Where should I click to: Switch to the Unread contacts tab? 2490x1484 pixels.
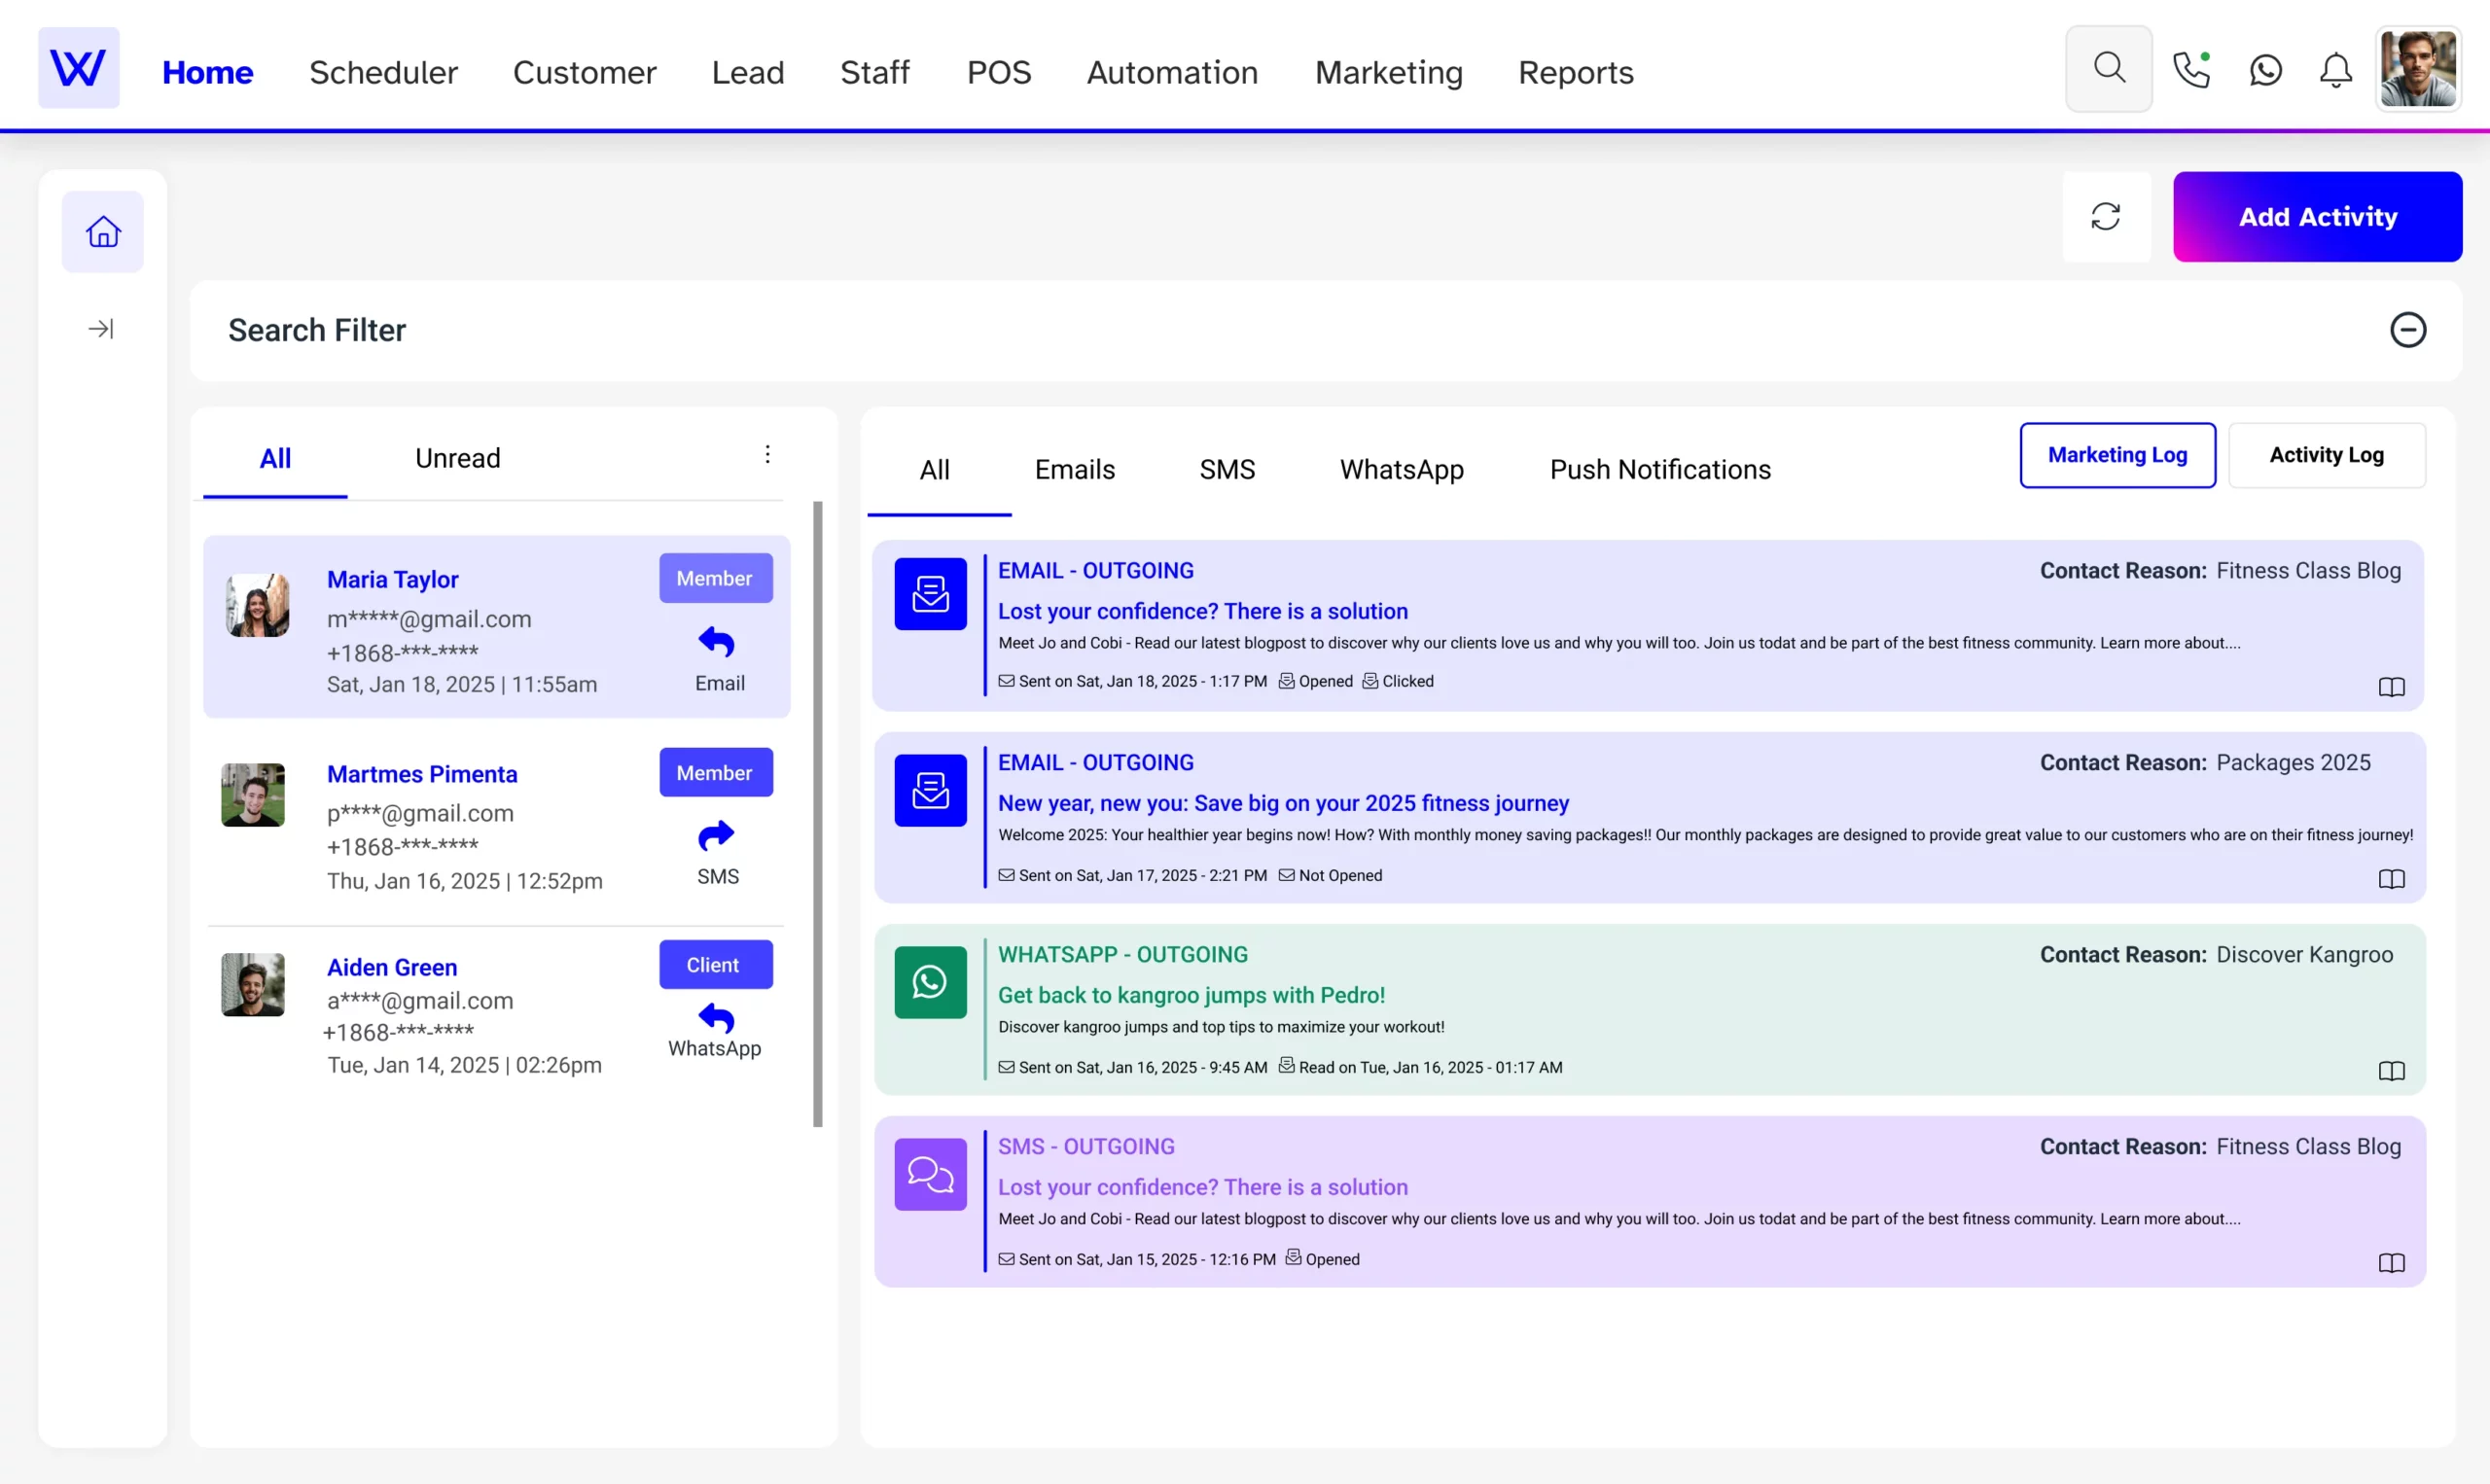coord(457,459)
